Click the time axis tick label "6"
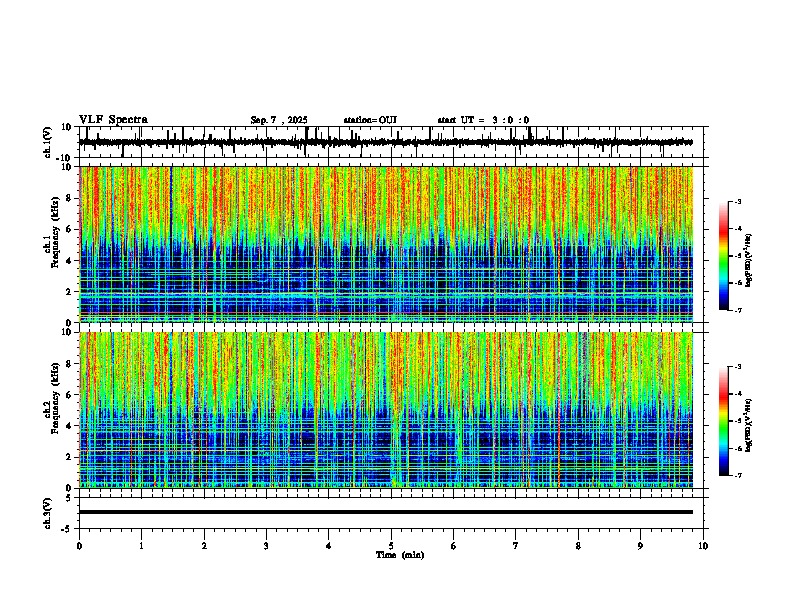The height and width of the screenshot is (612, 792). point(454,546)
